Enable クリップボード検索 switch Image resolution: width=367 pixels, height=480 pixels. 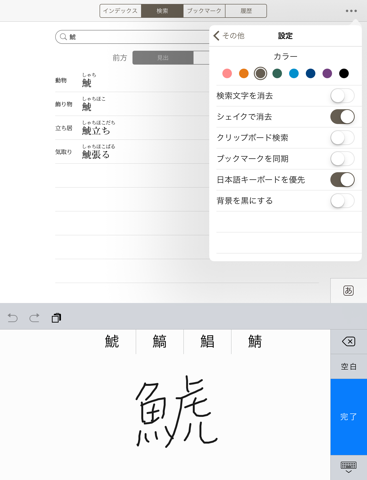(342, 138)
